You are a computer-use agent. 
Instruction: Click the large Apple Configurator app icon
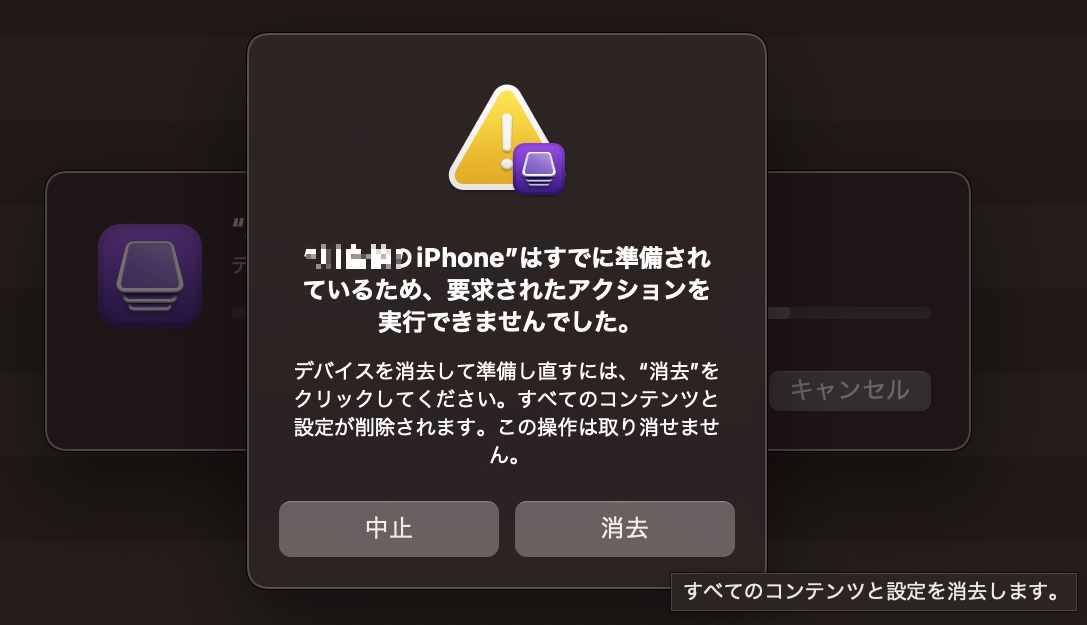[150, 276]
